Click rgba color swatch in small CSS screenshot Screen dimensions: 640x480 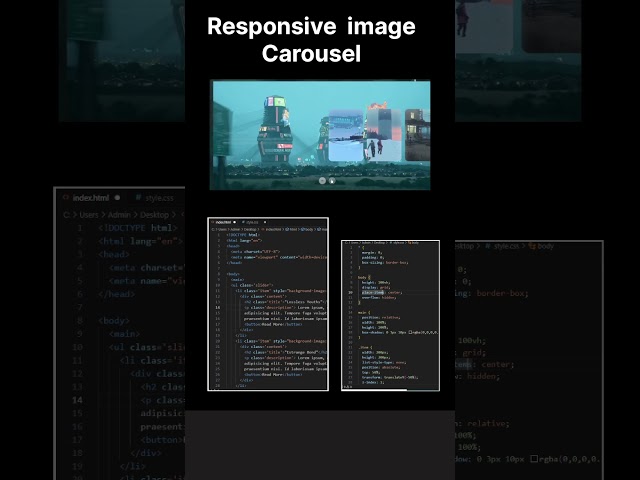point(410,332)
